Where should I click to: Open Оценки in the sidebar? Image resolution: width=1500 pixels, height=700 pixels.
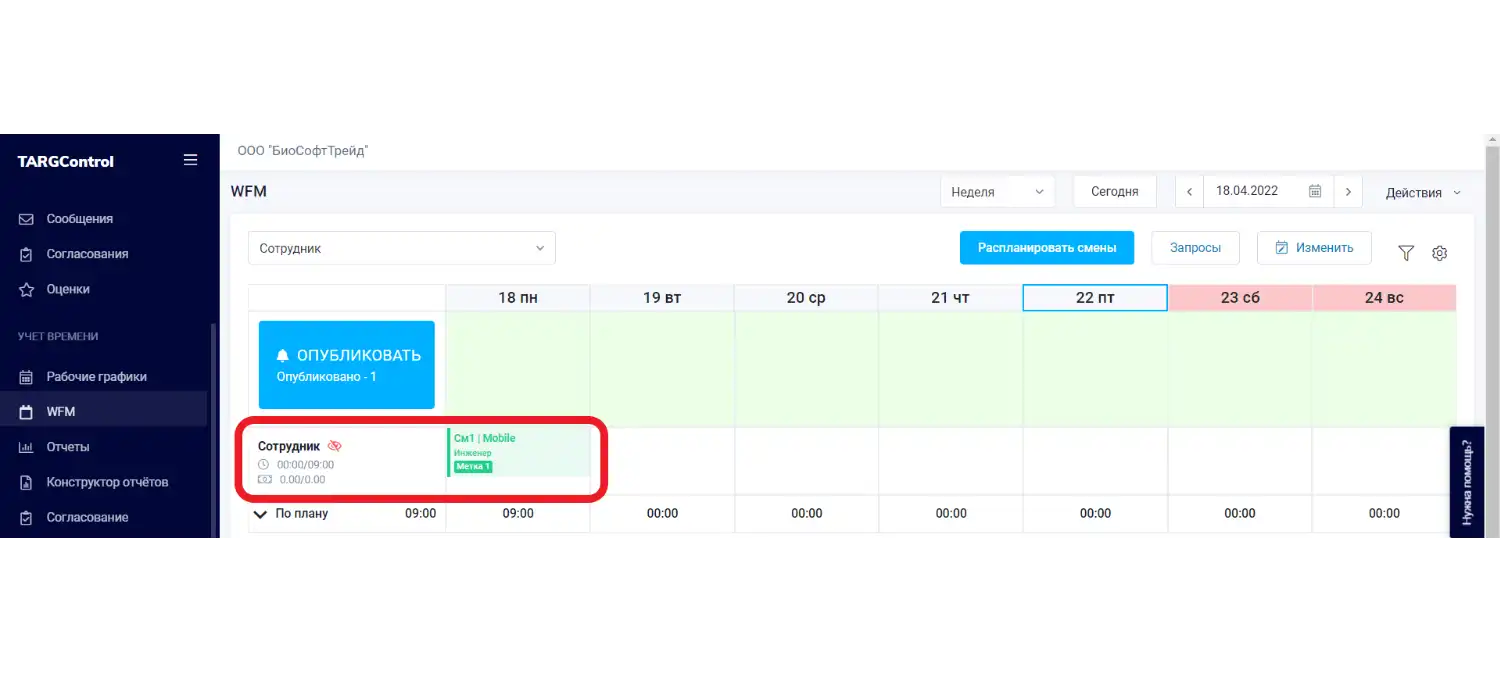click(68, 289)
